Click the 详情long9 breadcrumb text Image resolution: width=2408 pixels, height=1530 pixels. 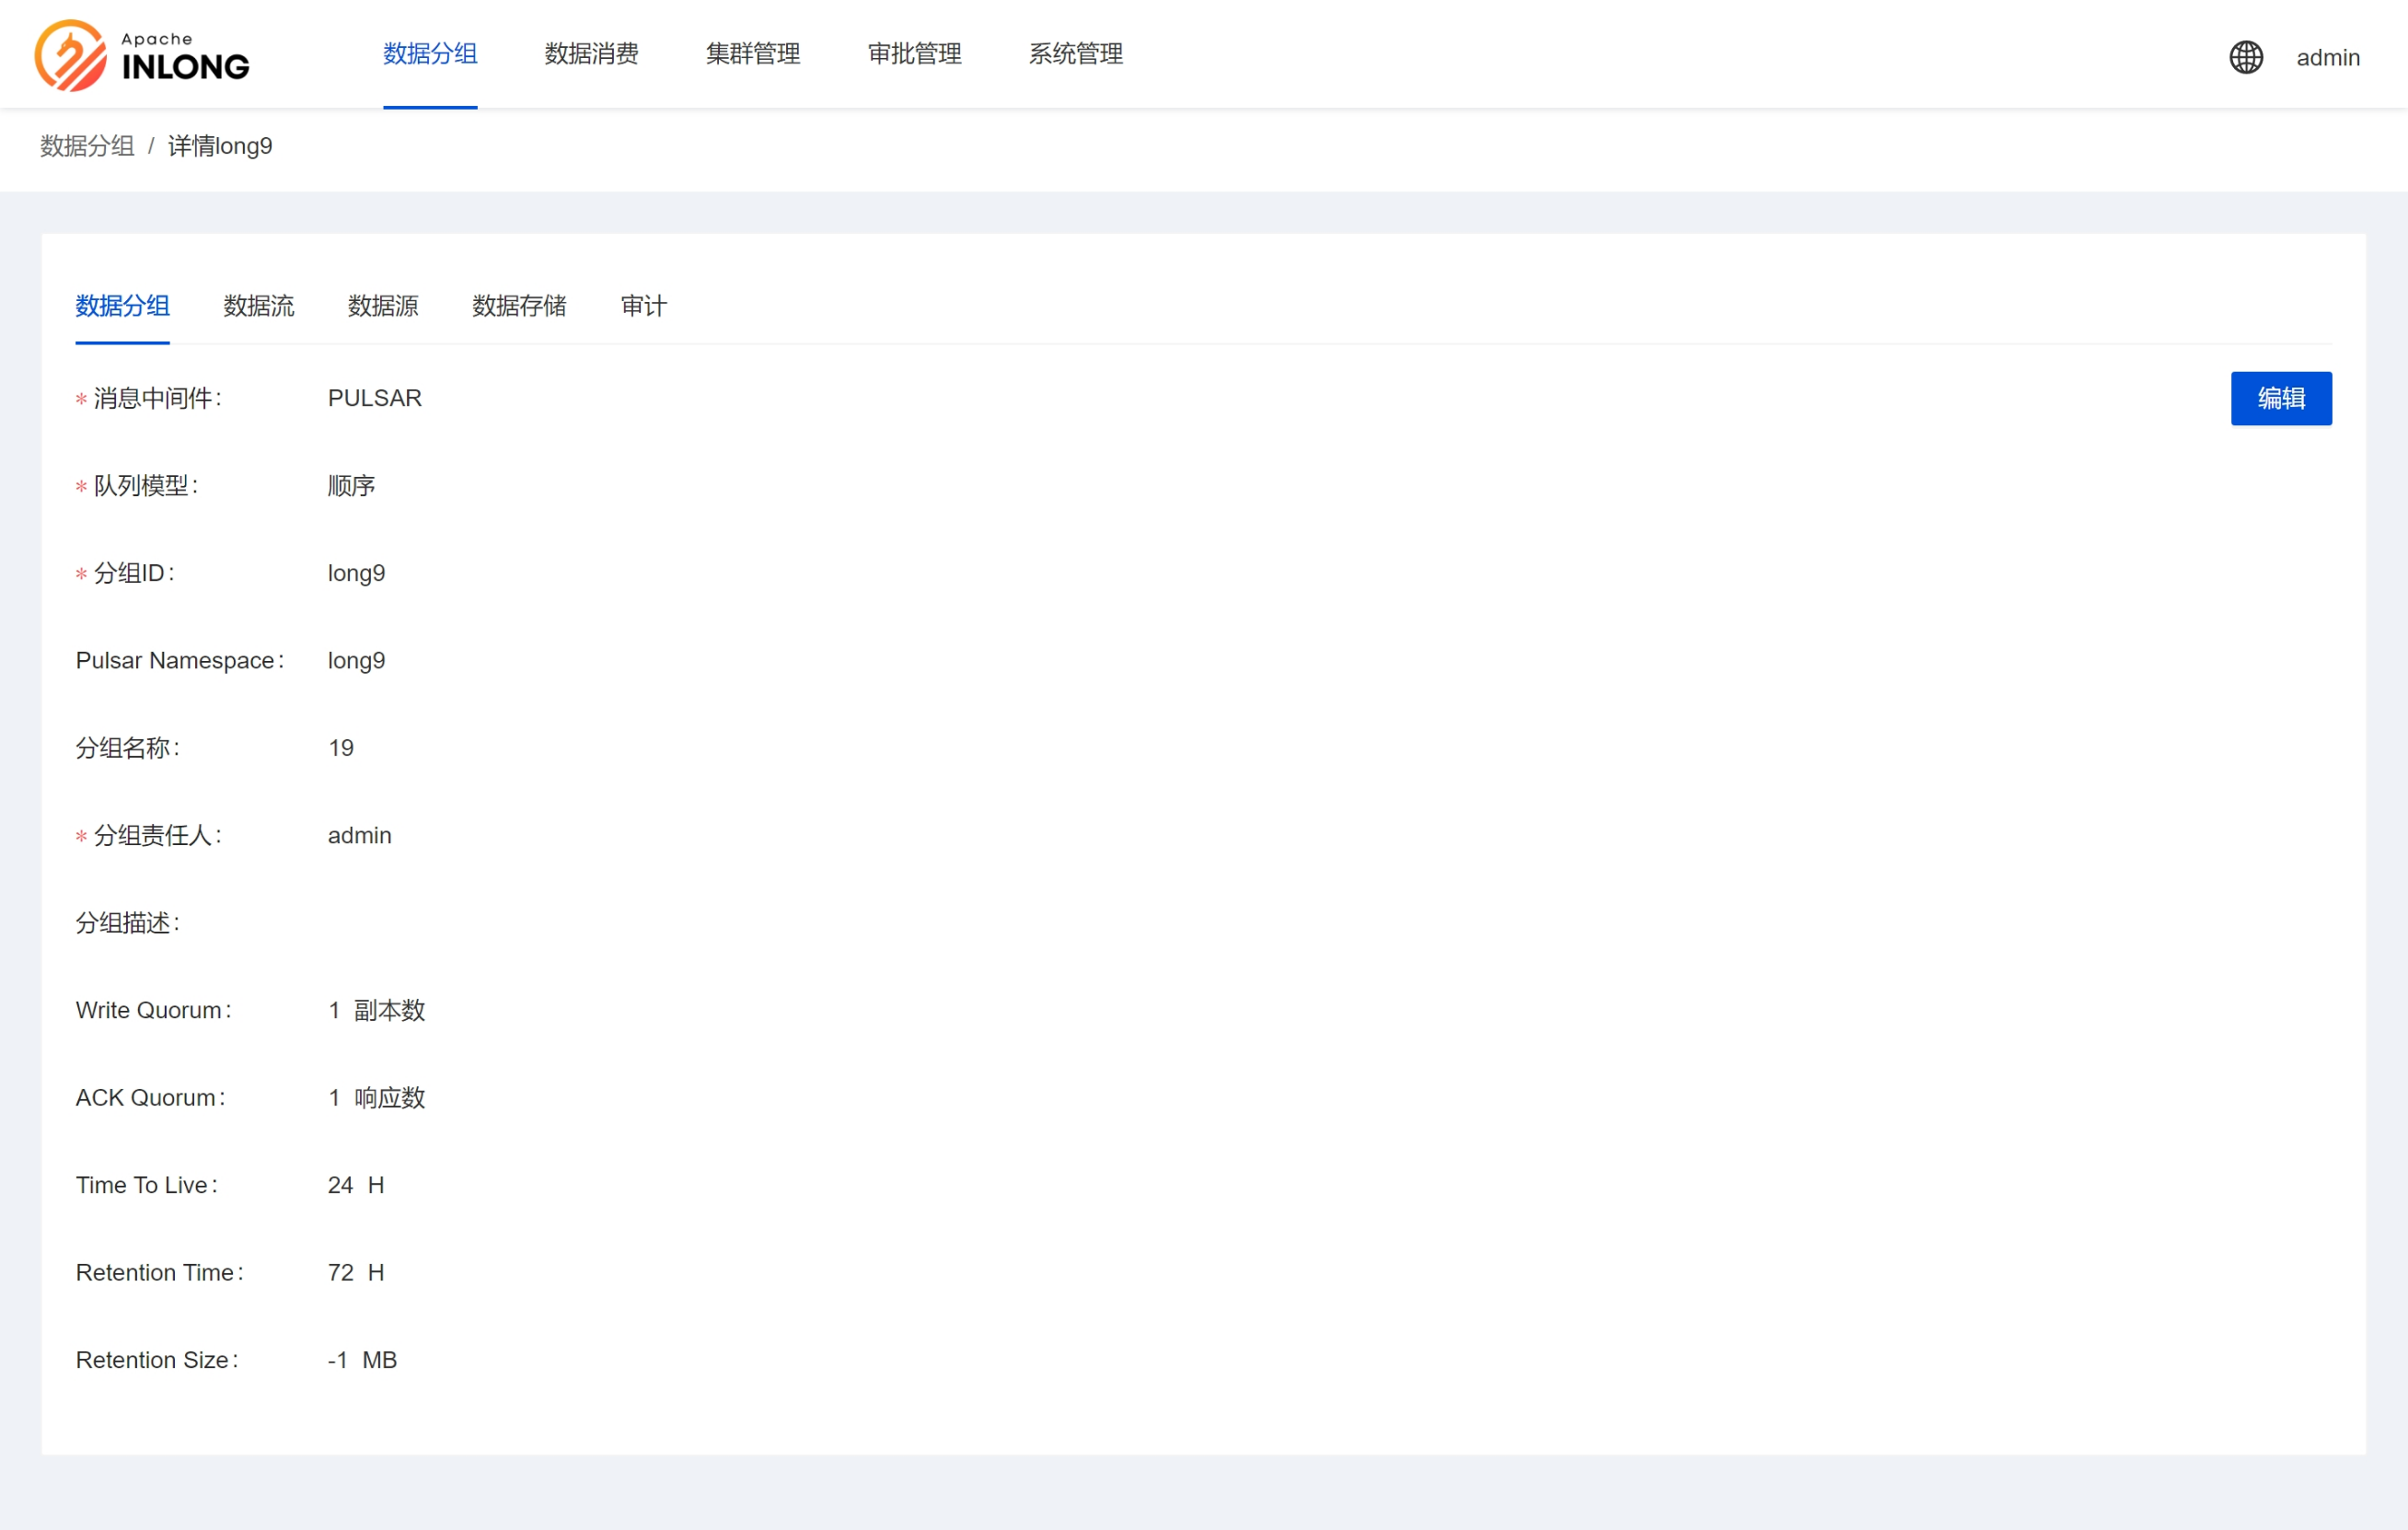(220, 146)
